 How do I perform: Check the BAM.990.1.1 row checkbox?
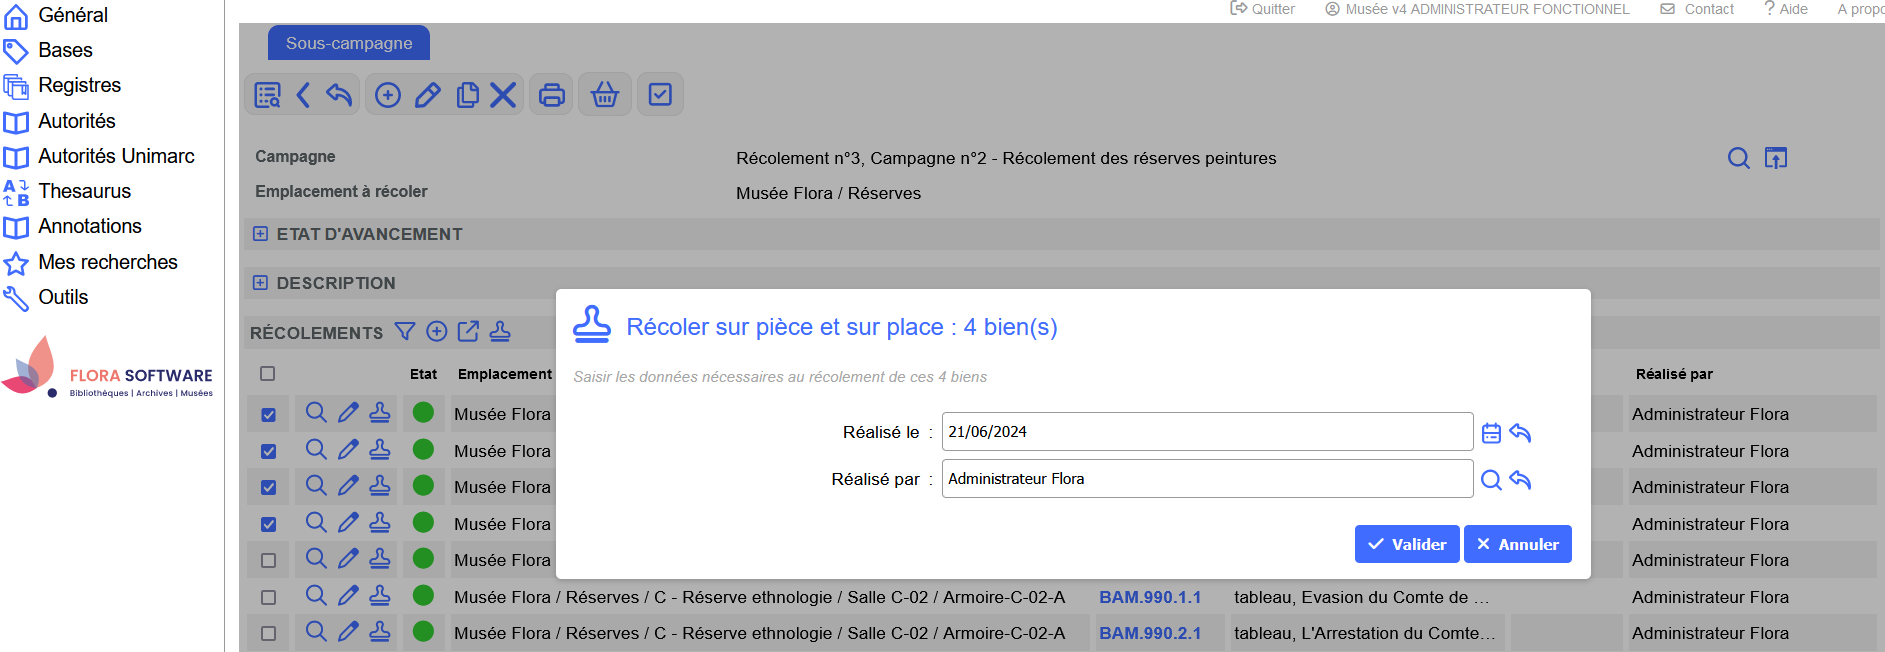tap(268, 598)
